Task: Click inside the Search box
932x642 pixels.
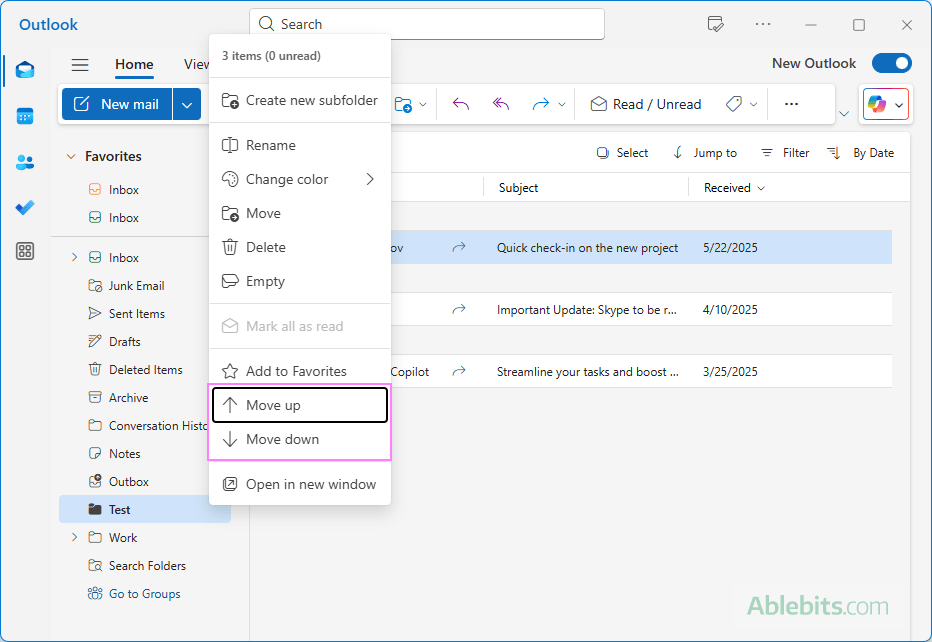Action: (430, 24)
